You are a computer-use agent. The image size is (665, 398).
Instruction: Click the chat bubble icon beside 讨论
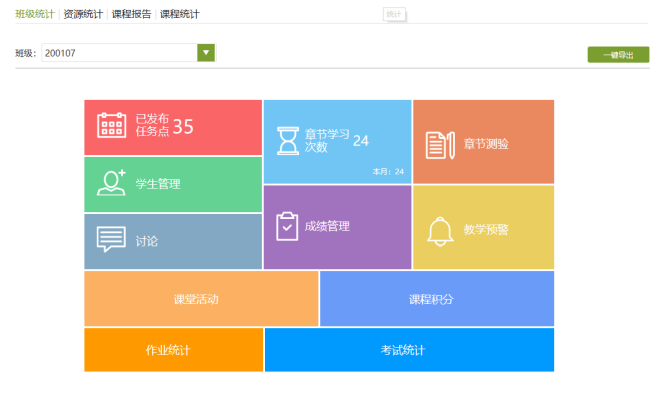pos(111,239)
